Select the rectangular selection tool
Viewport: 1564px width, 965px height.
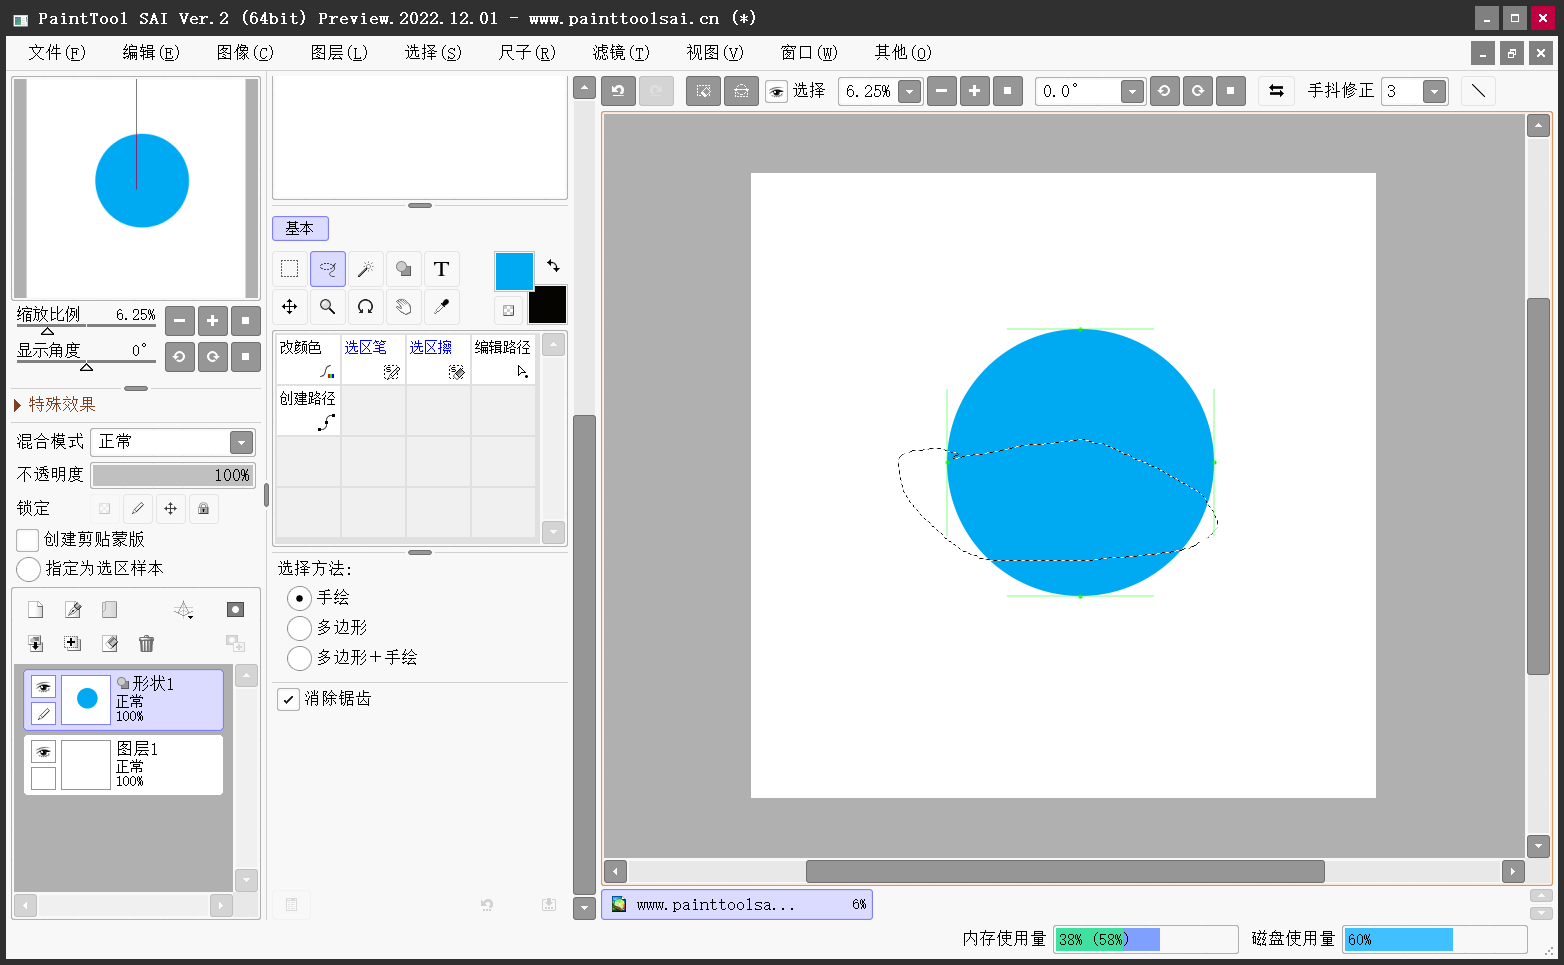coord(290,269)
